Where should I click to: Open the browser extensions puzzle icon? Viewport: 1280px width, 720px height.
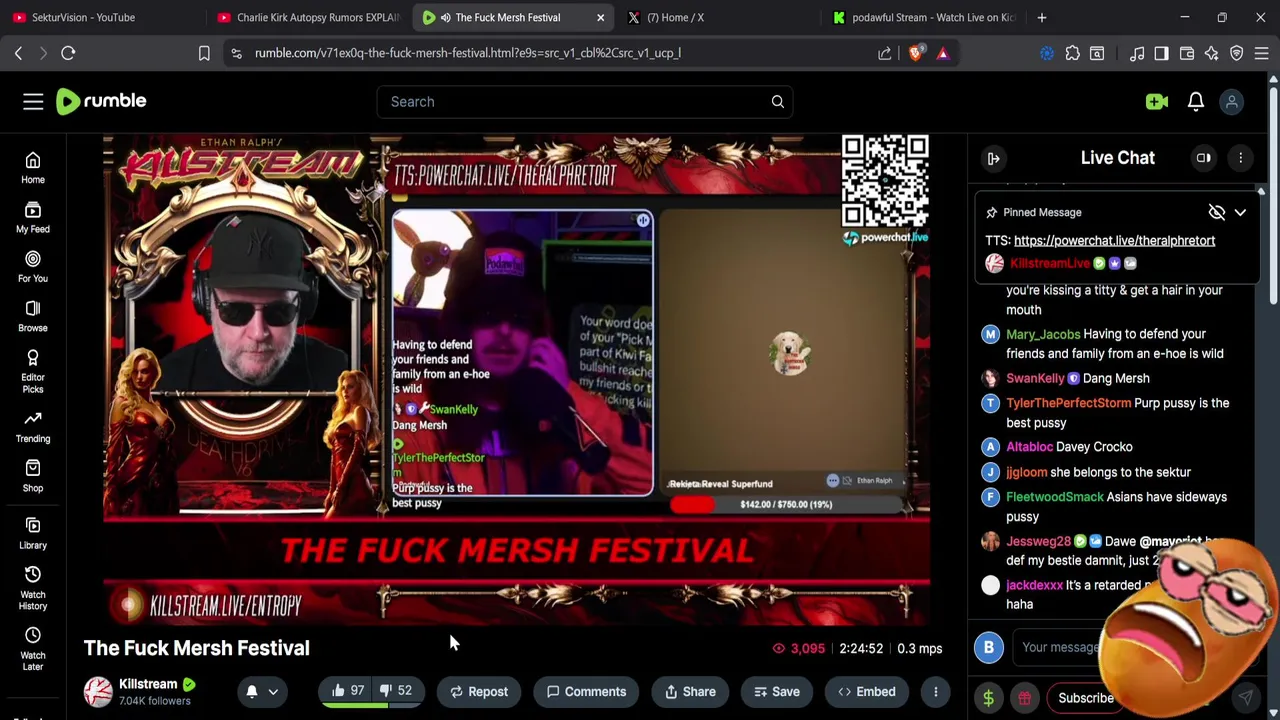[x=1072, y=53]
